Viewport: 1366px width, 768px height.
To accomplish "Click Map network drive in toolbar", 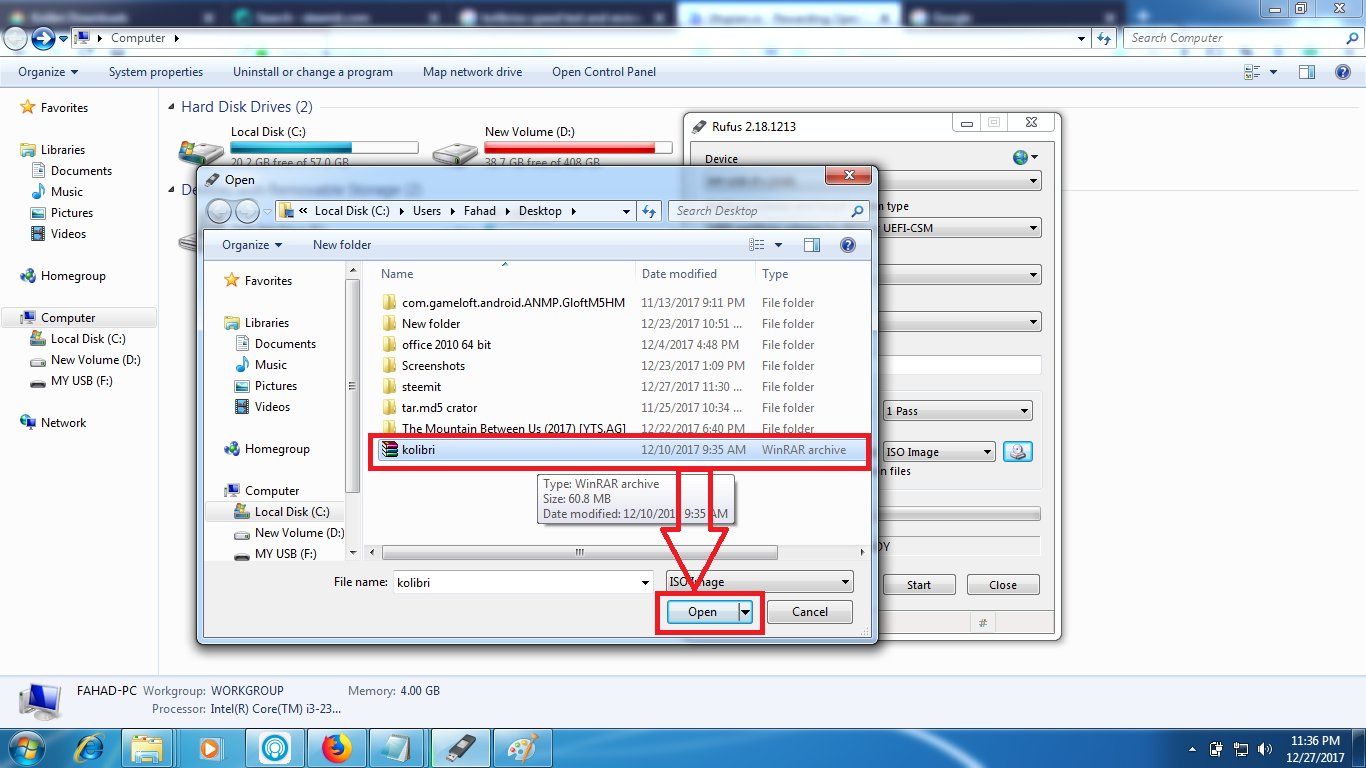I will coord(472,72).
